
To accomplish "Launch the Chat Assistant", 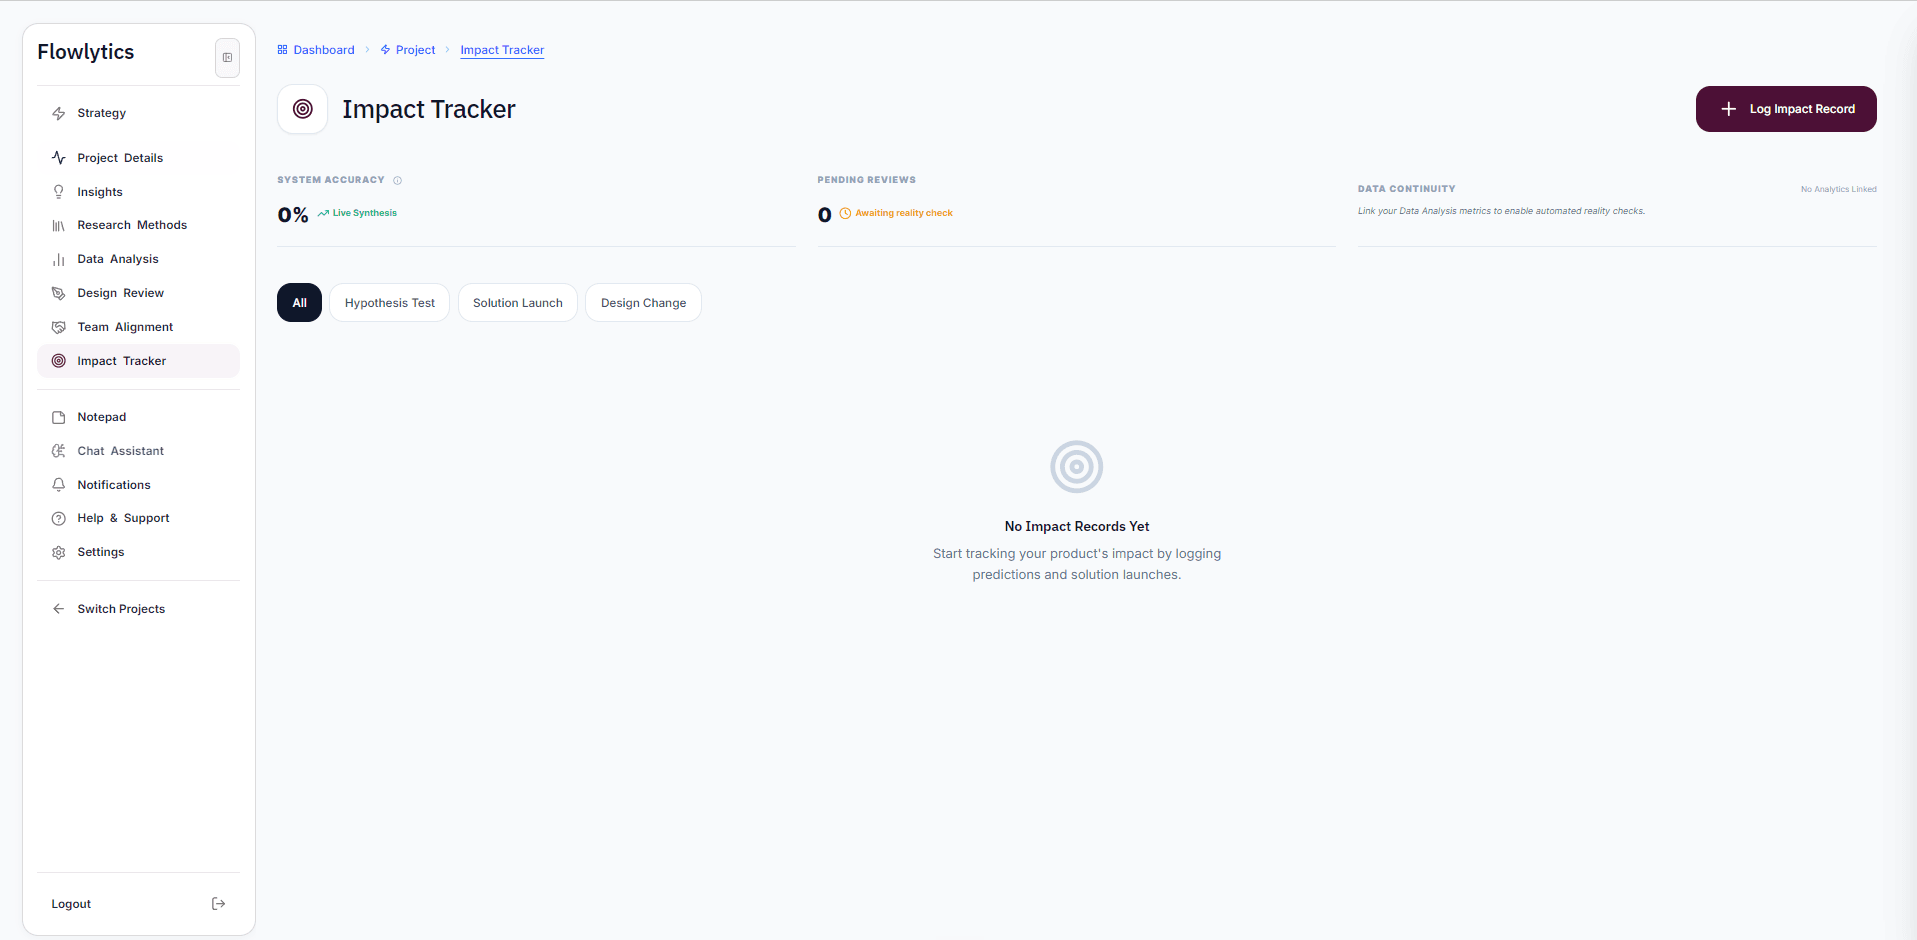I will (138, 451).
